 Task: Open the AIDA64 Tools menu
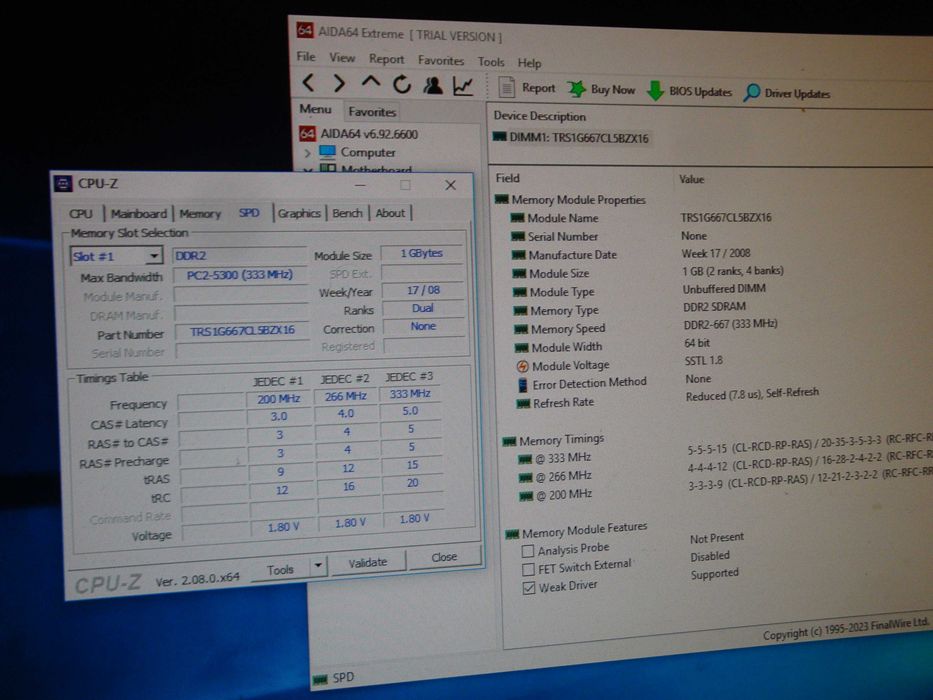pyautogui.click(x=491, y=61)
